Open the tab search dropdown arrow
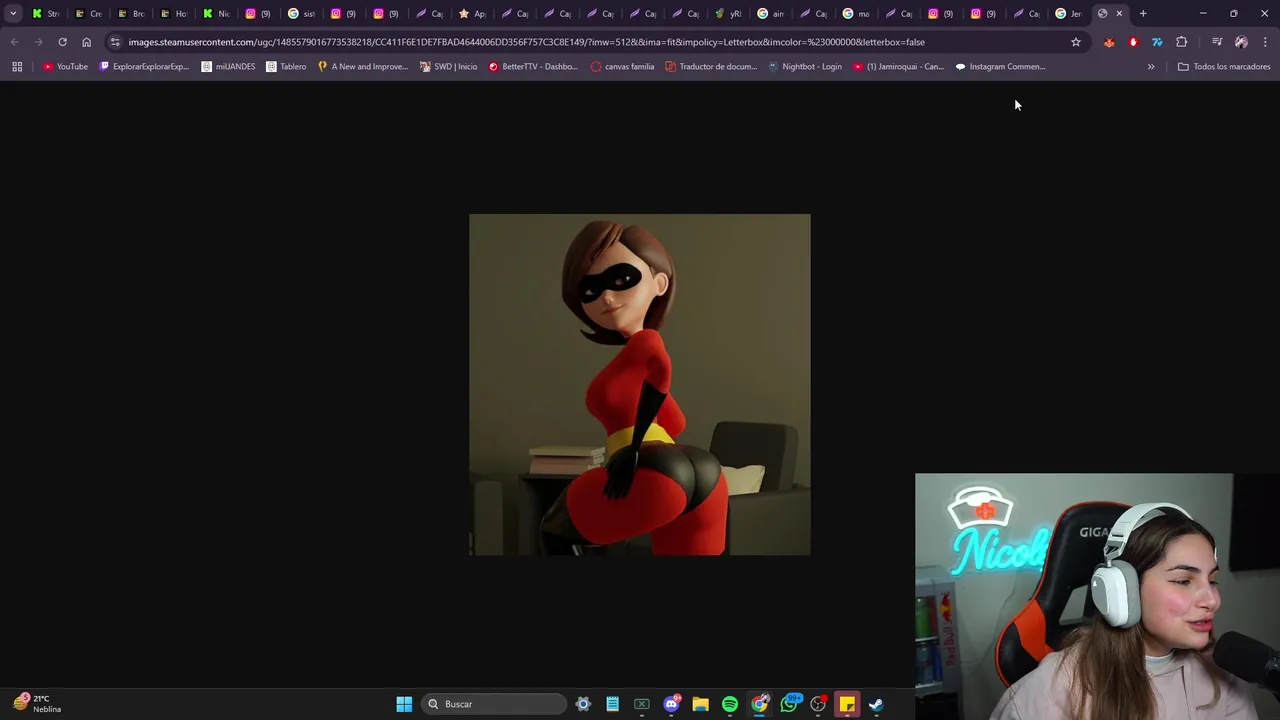This screenshot has width=1280, height=720. pyautogui.click(x=13, y=13)
